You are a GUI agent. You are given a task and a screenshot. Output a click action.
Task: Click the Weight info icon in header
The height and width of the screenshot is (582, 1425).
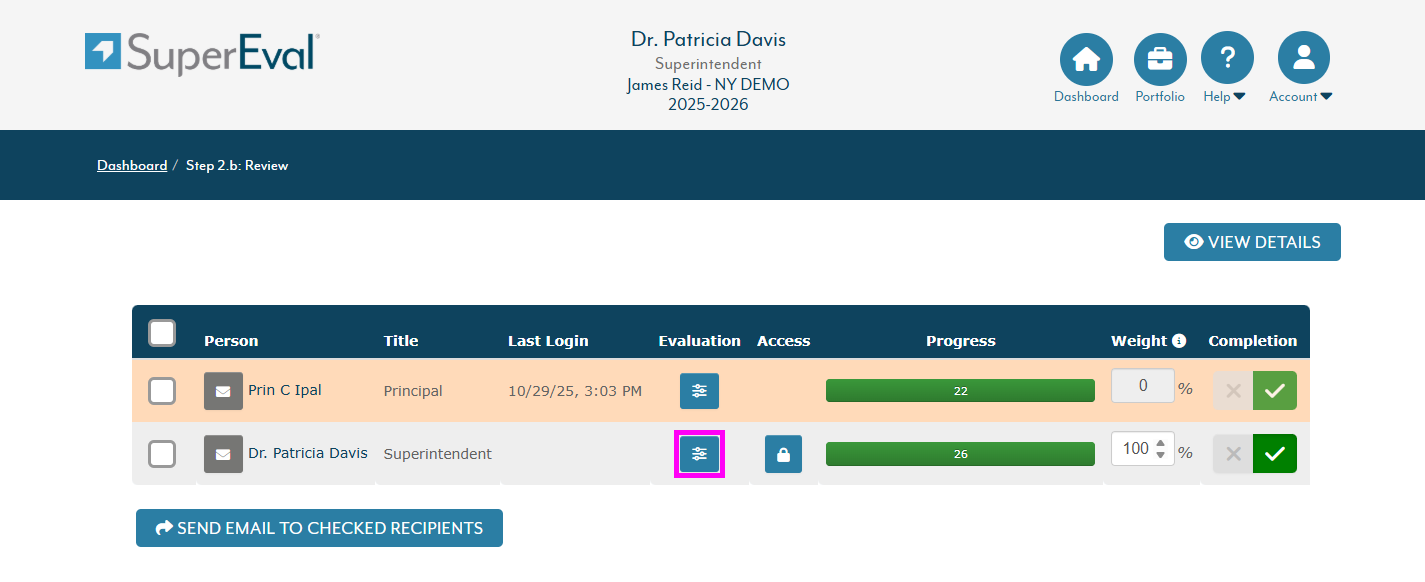coord(1179,341)
